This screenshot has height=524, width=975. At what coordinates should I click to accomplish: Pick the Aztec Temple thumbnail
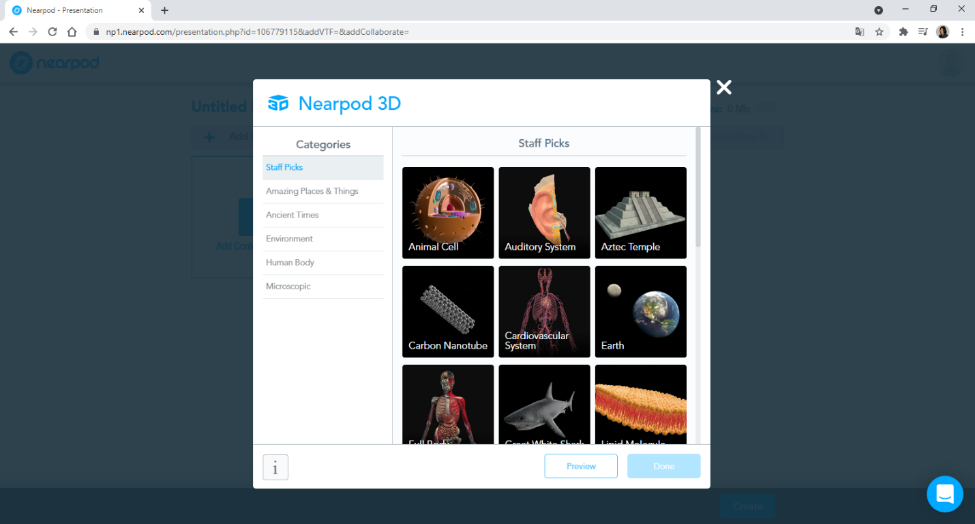(x=640, y=213)
